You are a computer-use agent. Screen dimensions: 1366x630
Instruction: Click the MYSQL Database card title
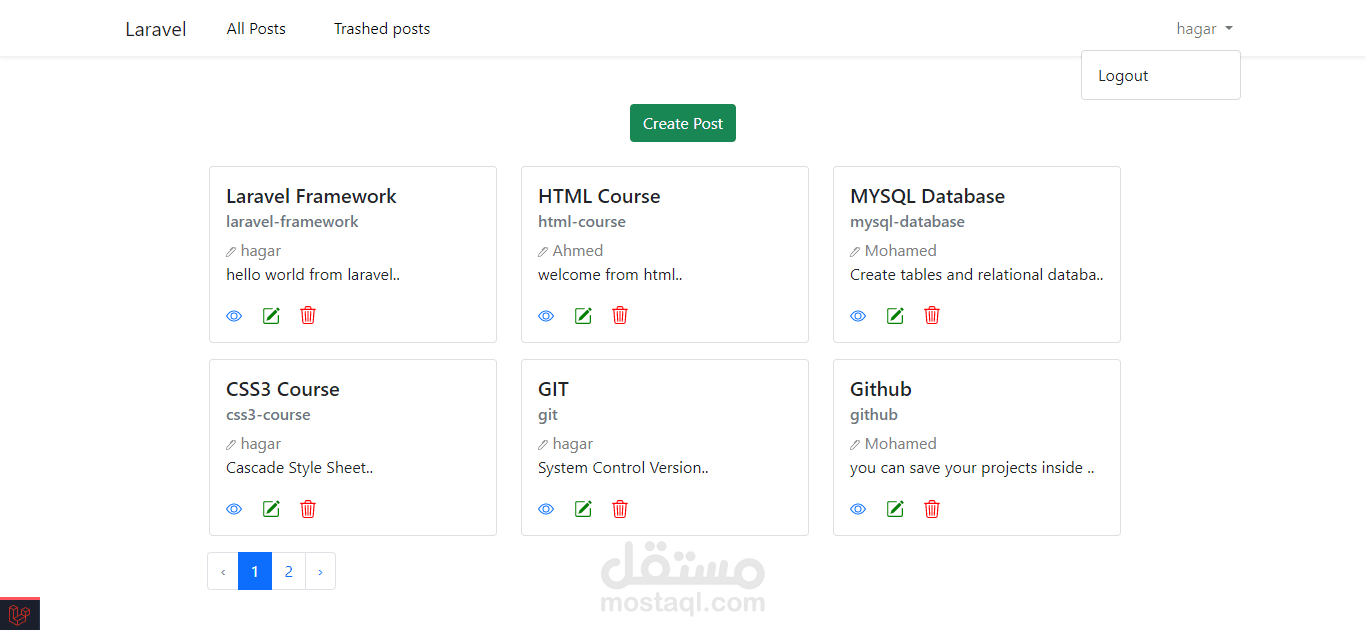(x=927, y=196)
